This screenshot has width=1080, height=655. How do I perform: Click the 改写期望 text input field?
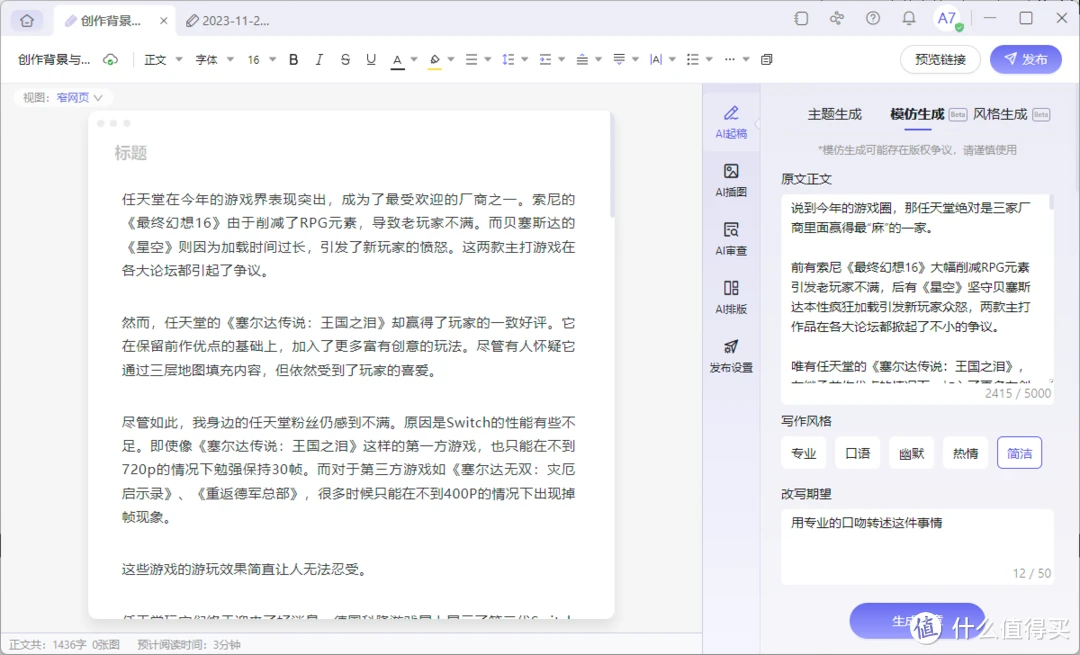(x=916, y=540)
